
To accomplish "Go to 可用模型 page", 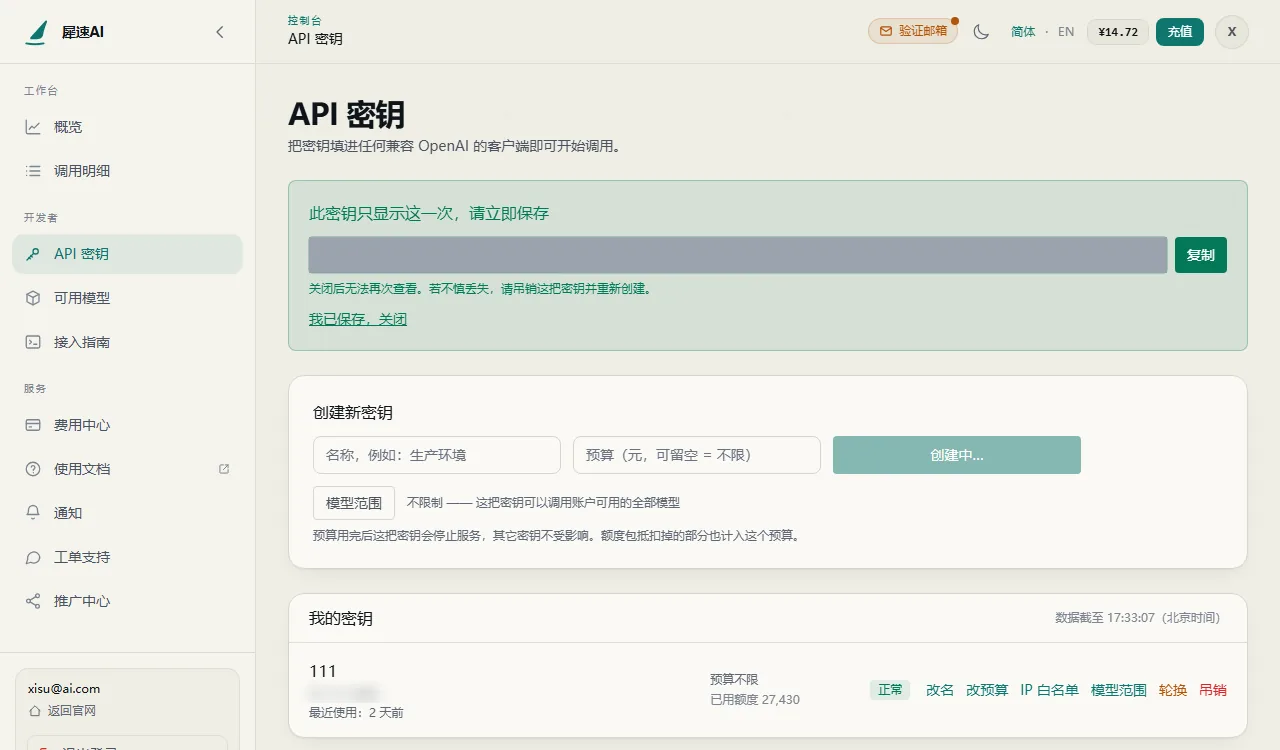I will pyautogui.click(x=127, y=298).
